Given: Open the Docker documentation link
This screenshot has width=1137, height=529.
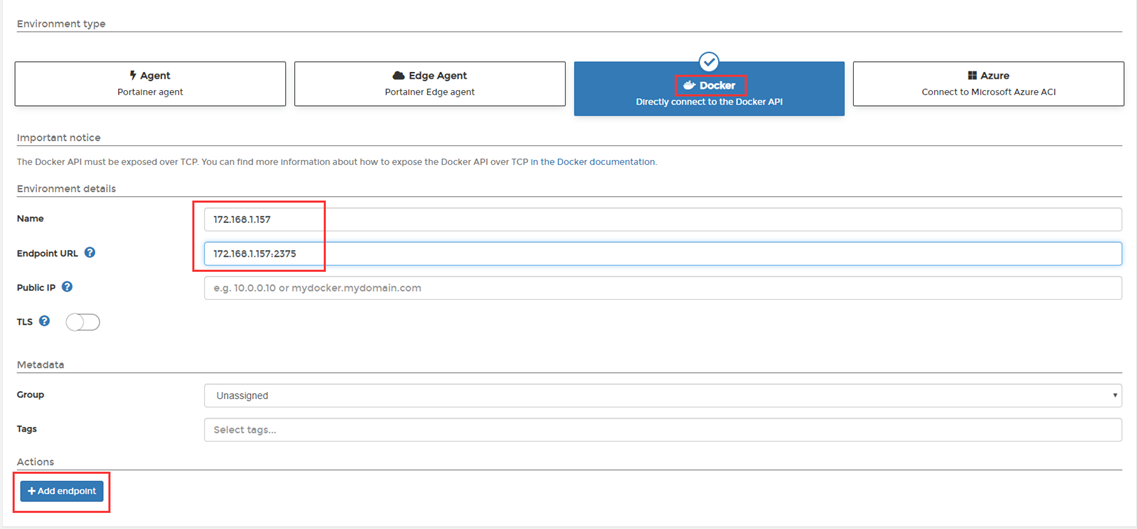Looking at the screenshot, I should pos(593,162).
